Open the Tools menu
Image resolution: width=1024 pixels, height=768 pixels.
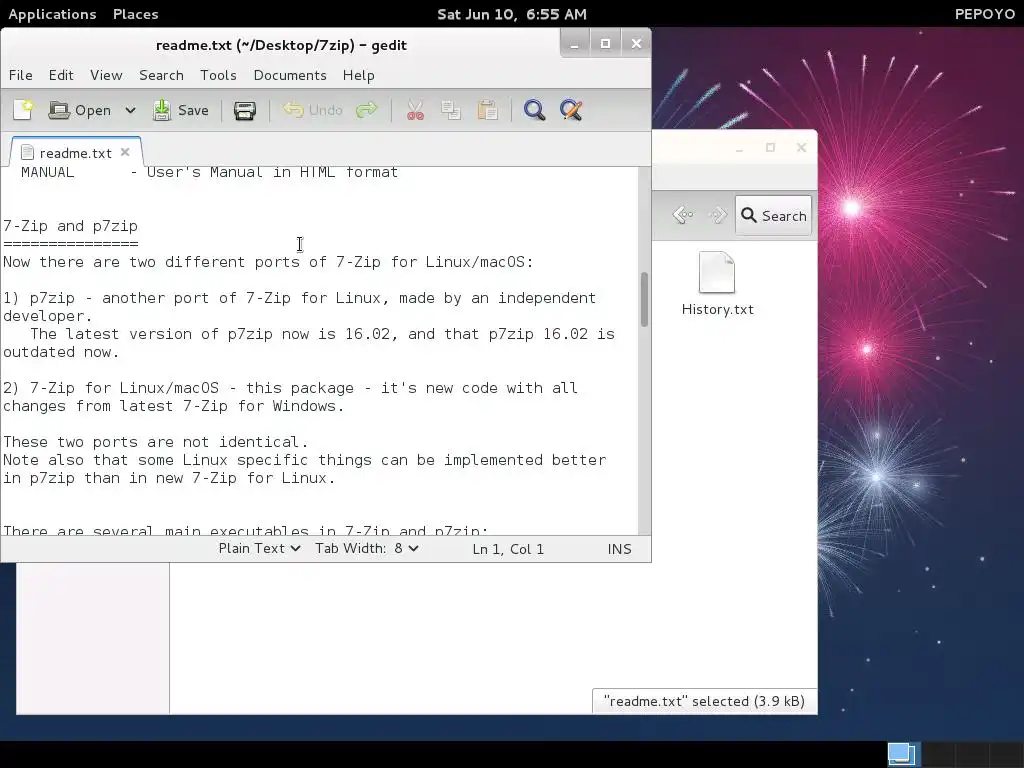pos(218,75)
